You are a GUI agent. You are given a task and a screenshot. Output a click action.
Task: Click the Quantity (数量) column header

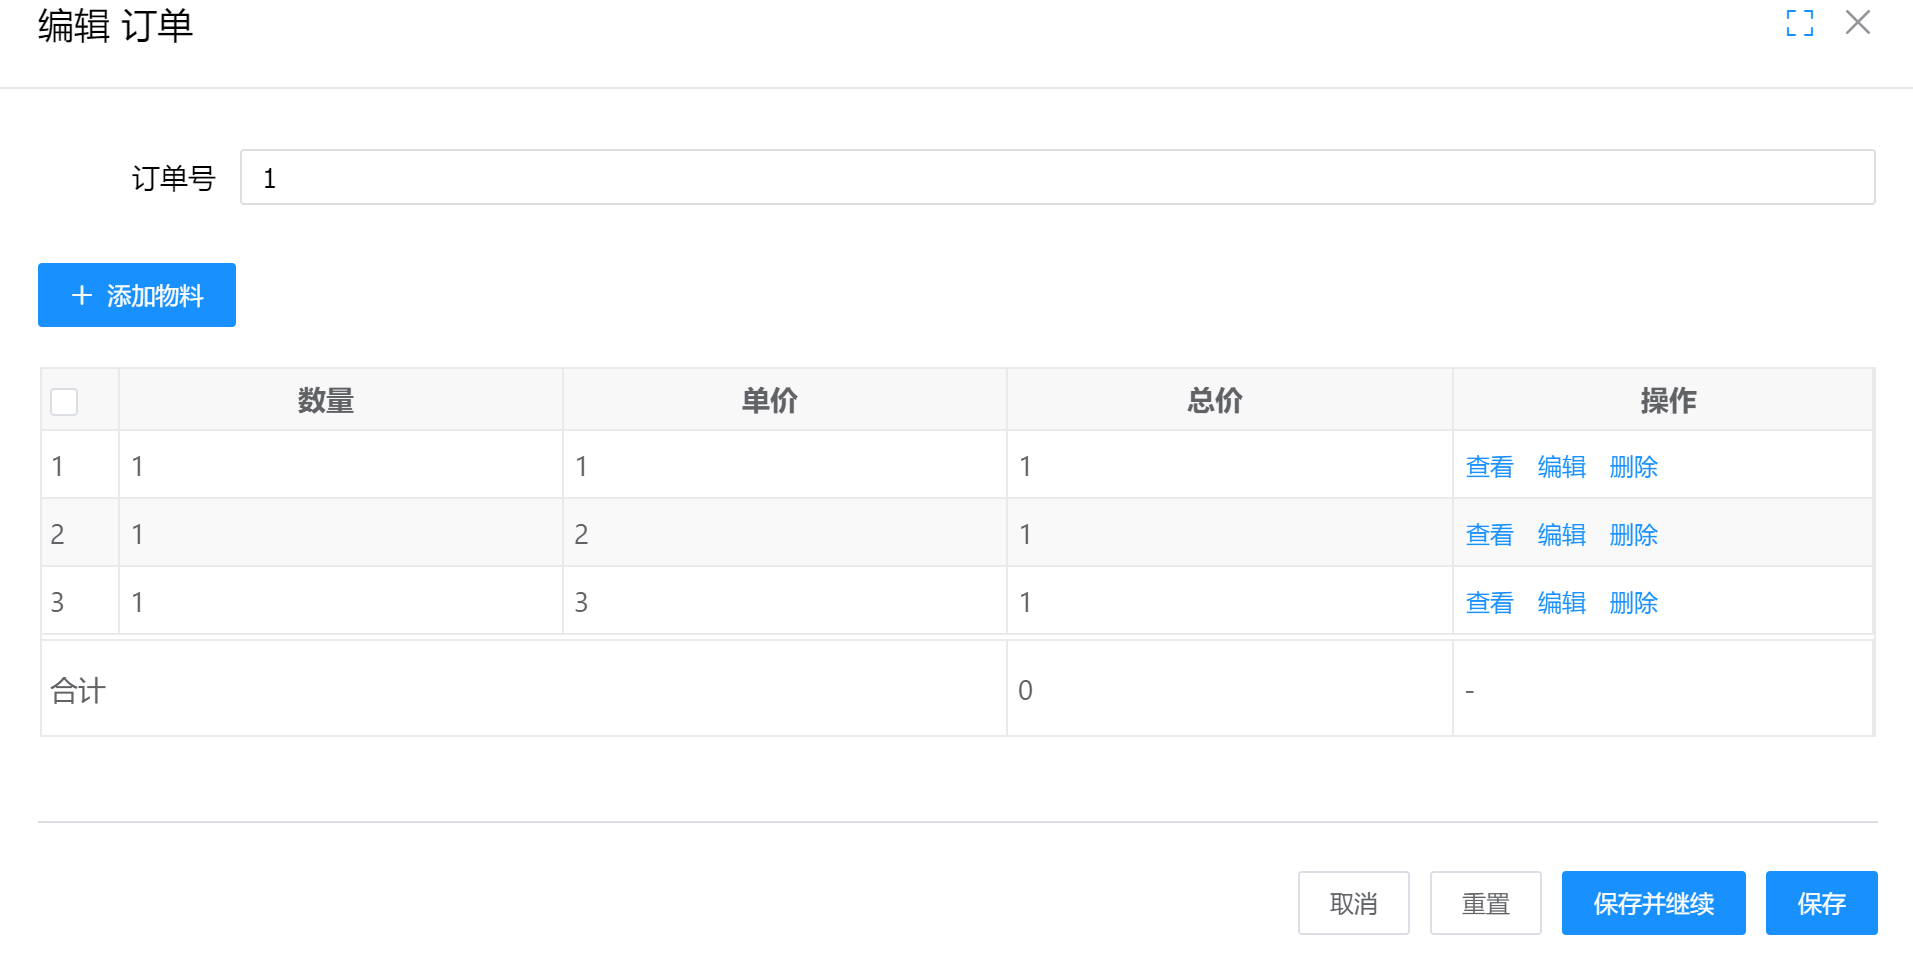point(326,401)
